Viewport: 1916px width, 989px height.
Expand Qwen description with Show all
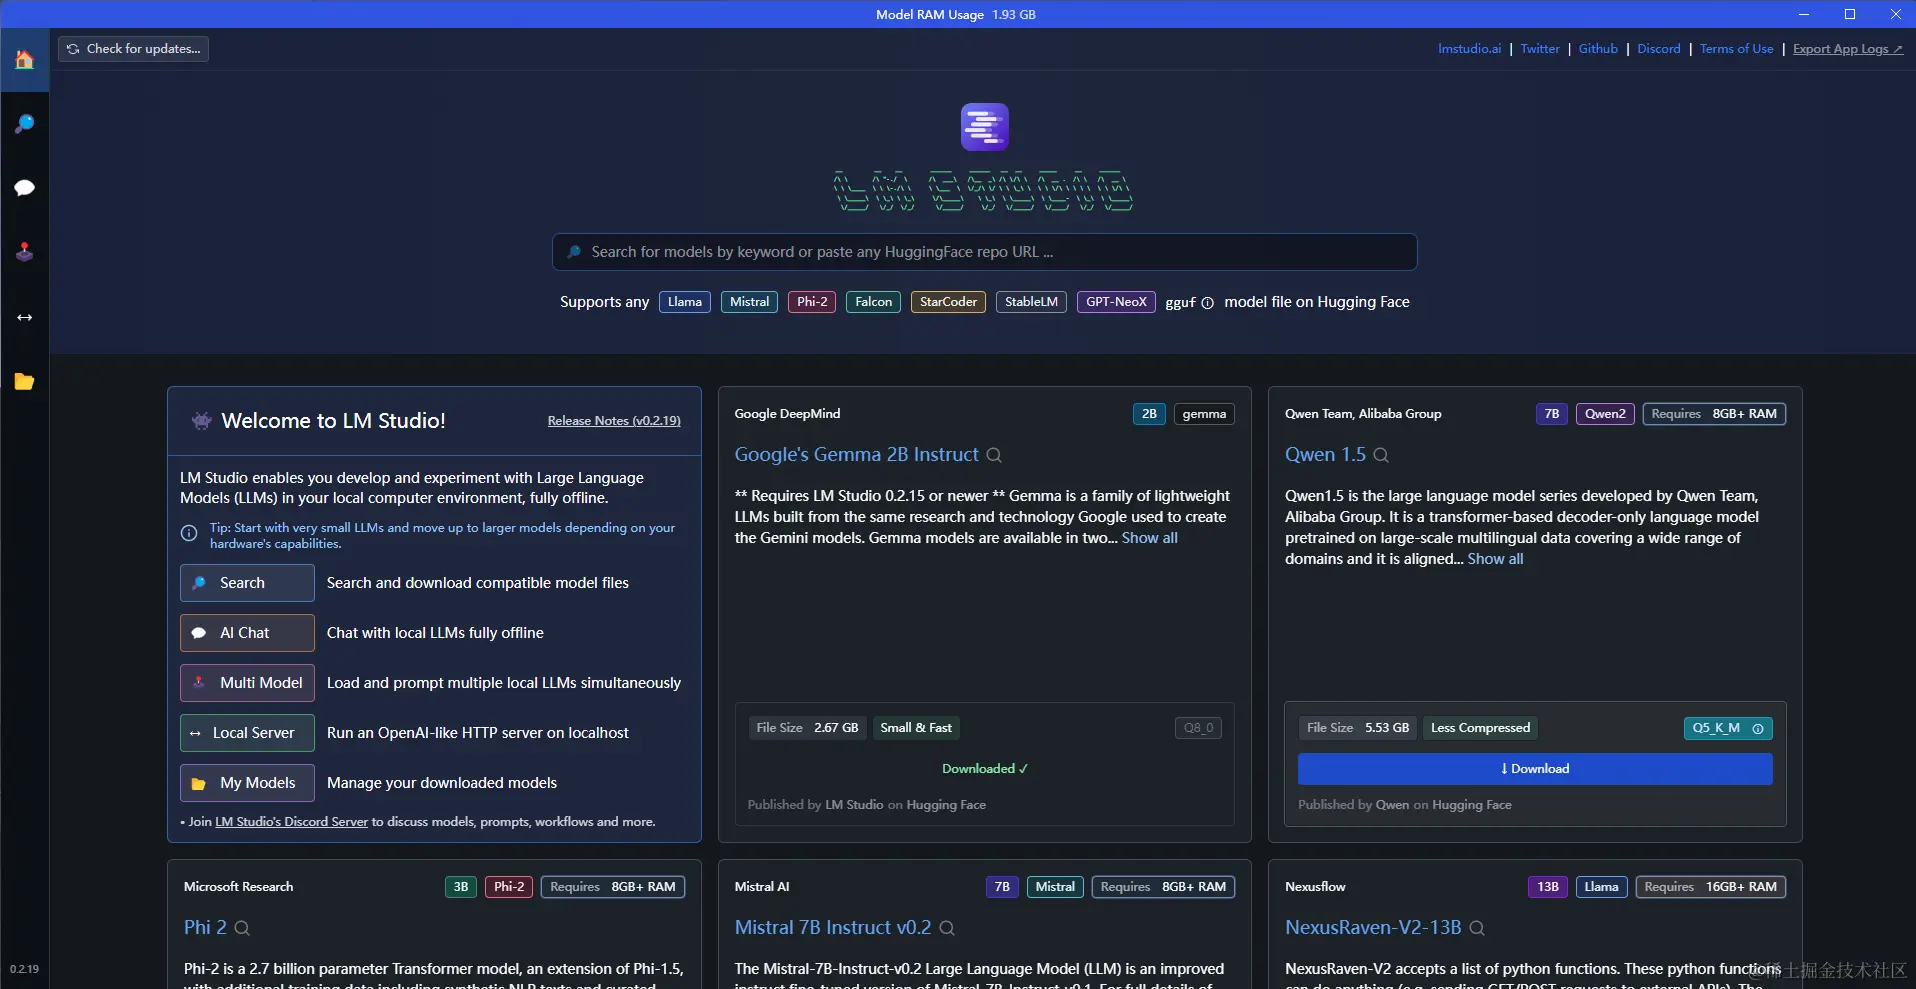click(x=1495, y=559)
